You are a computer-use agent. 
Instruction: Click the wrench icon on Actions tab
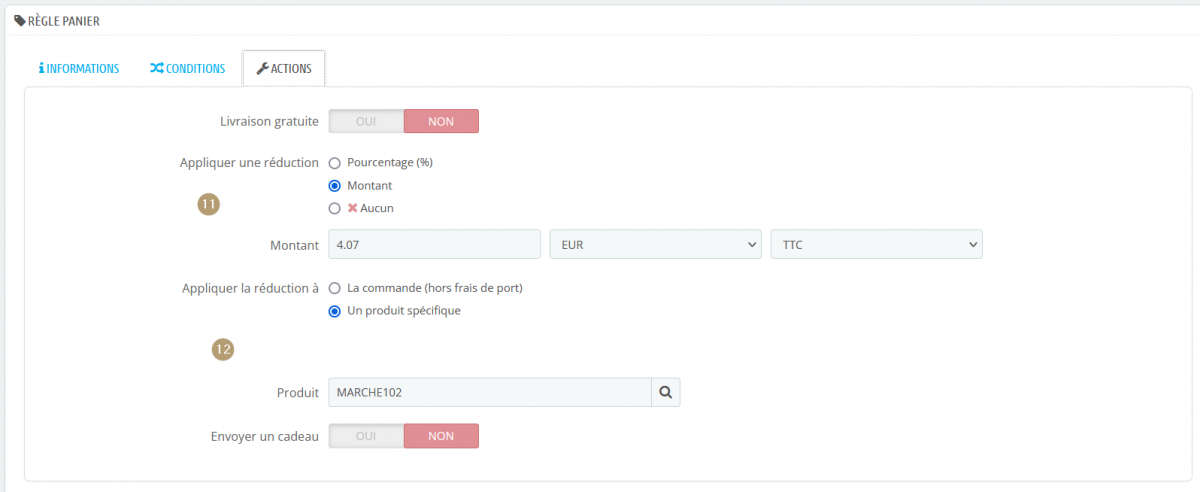pyautogui.click(x=262, y=69)
